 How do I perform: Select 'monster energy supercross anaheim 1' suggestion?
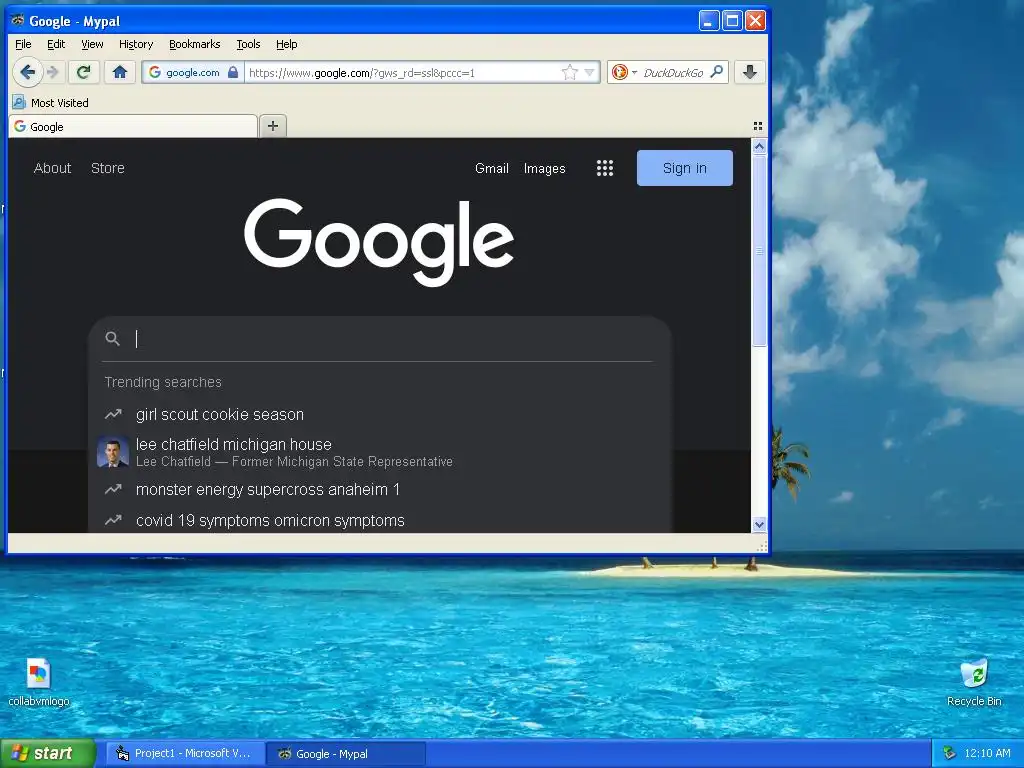[x=268, y=489]
